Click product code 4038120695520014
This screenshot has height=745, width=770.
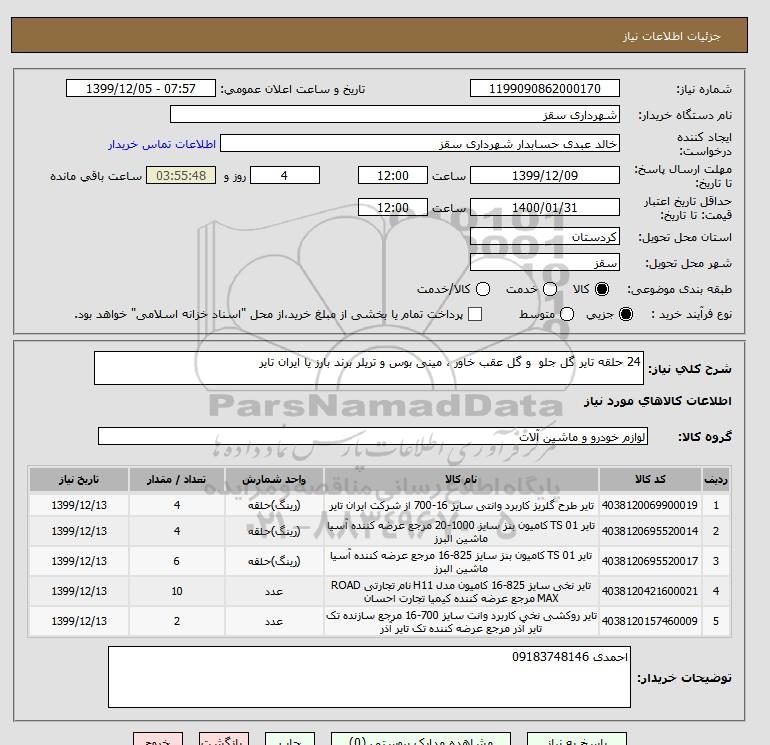click(650, 531)
